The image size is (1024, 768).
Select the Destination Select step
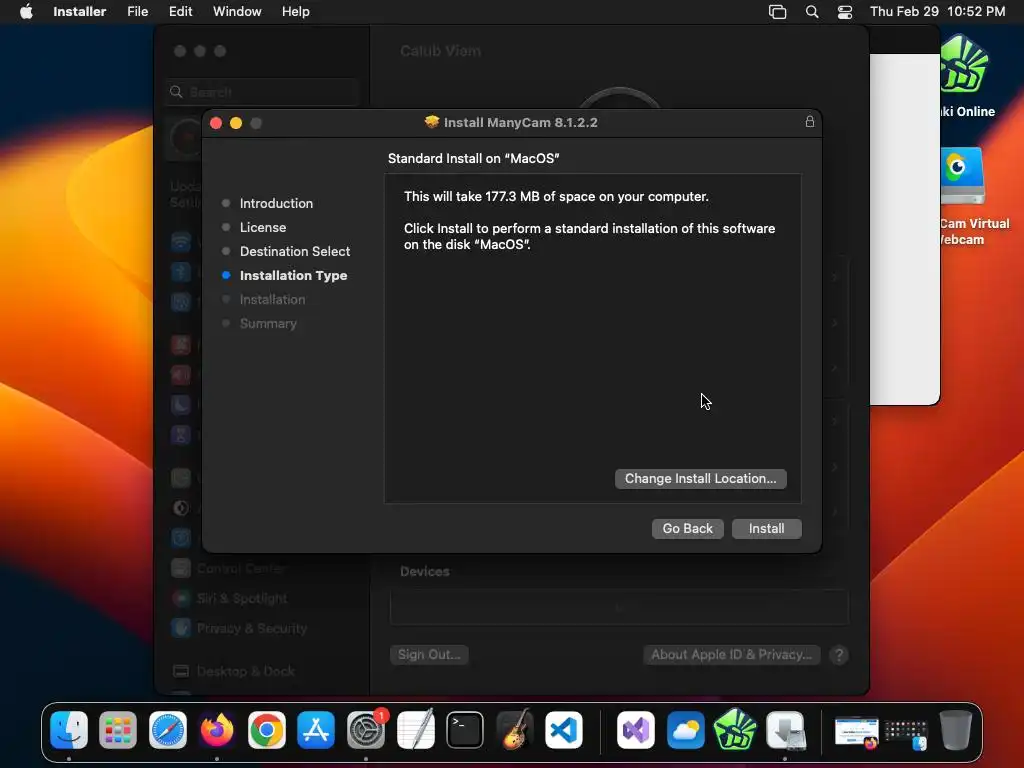pos(295,251)
